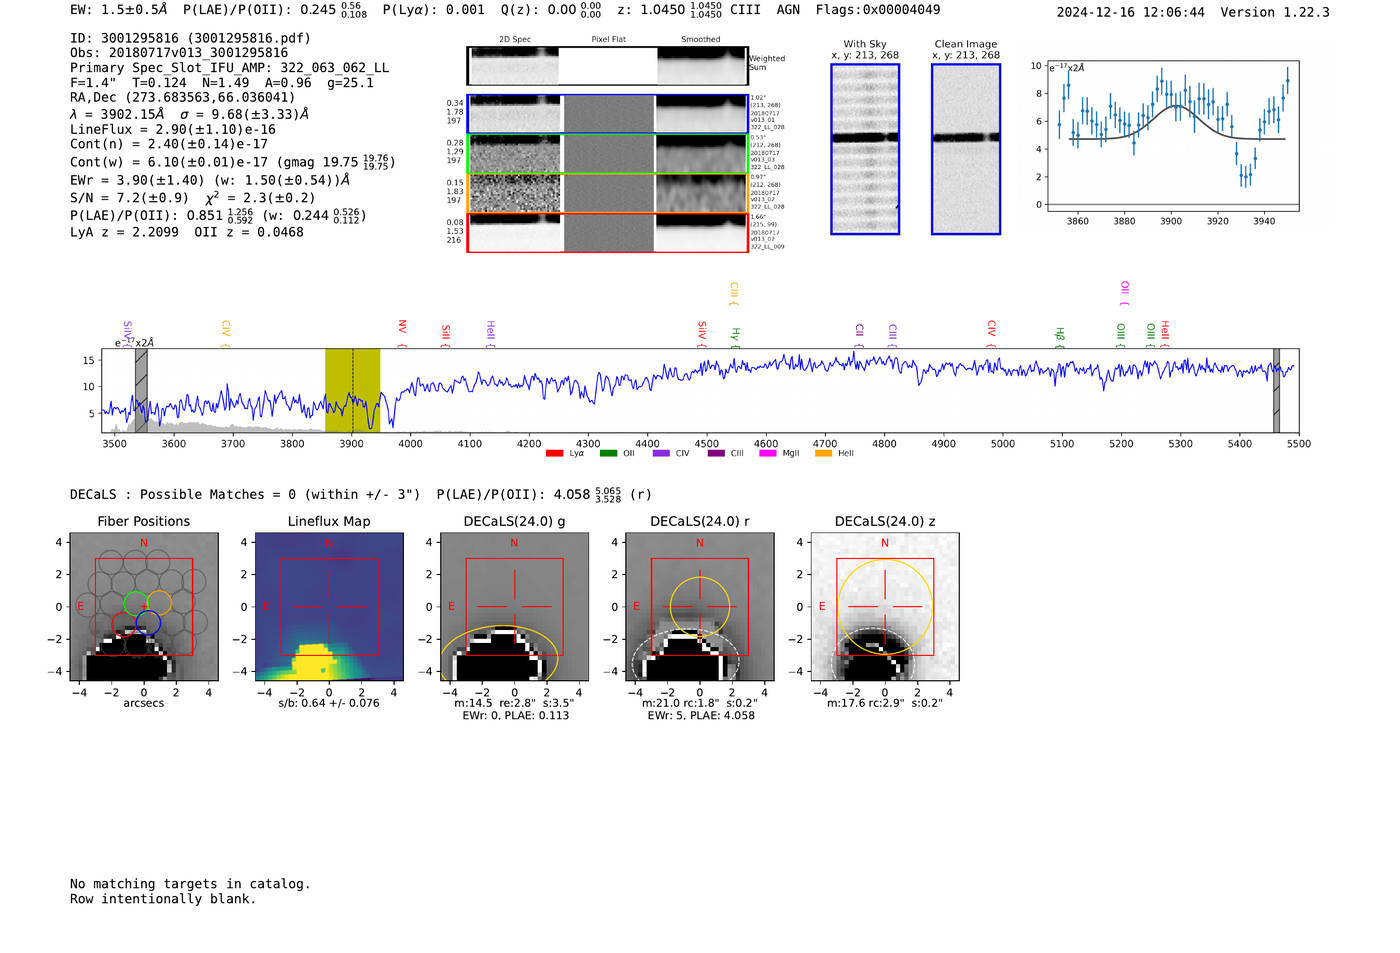Click the 'EWr: 5, PLAE: 4.058' caption
This screenshot has height=953, width=1400.
(701, 716)
